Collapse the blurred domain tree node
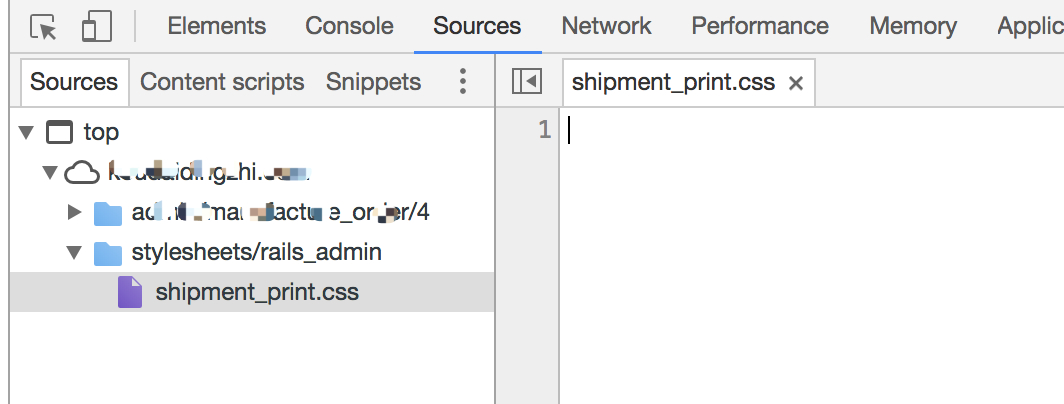Viewport: 1064px width, 404px height. point(50,172)
